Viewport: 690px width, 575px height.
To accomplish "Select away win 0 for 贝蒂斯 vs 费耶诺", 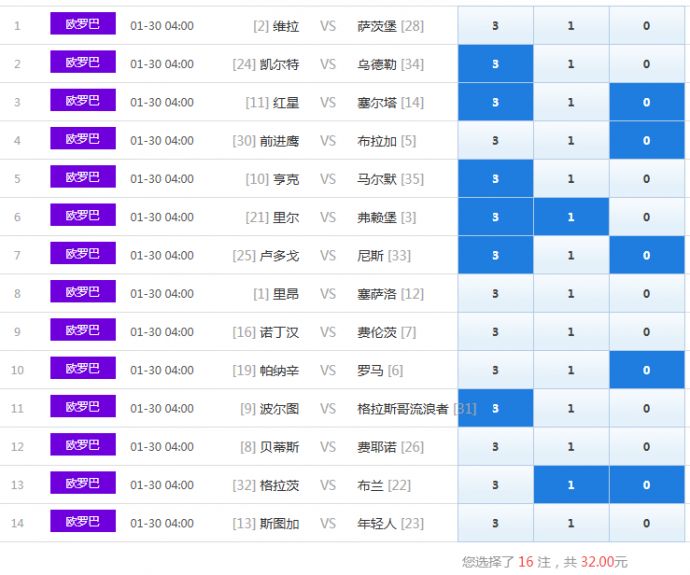I will 646,447.
